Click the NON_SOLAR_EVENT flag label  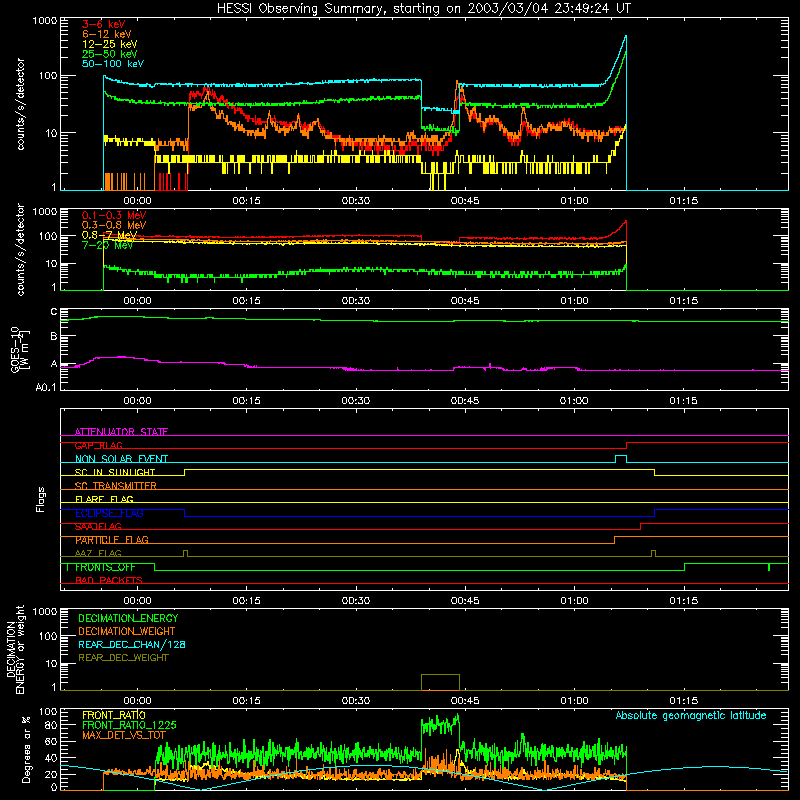[121, 459]
